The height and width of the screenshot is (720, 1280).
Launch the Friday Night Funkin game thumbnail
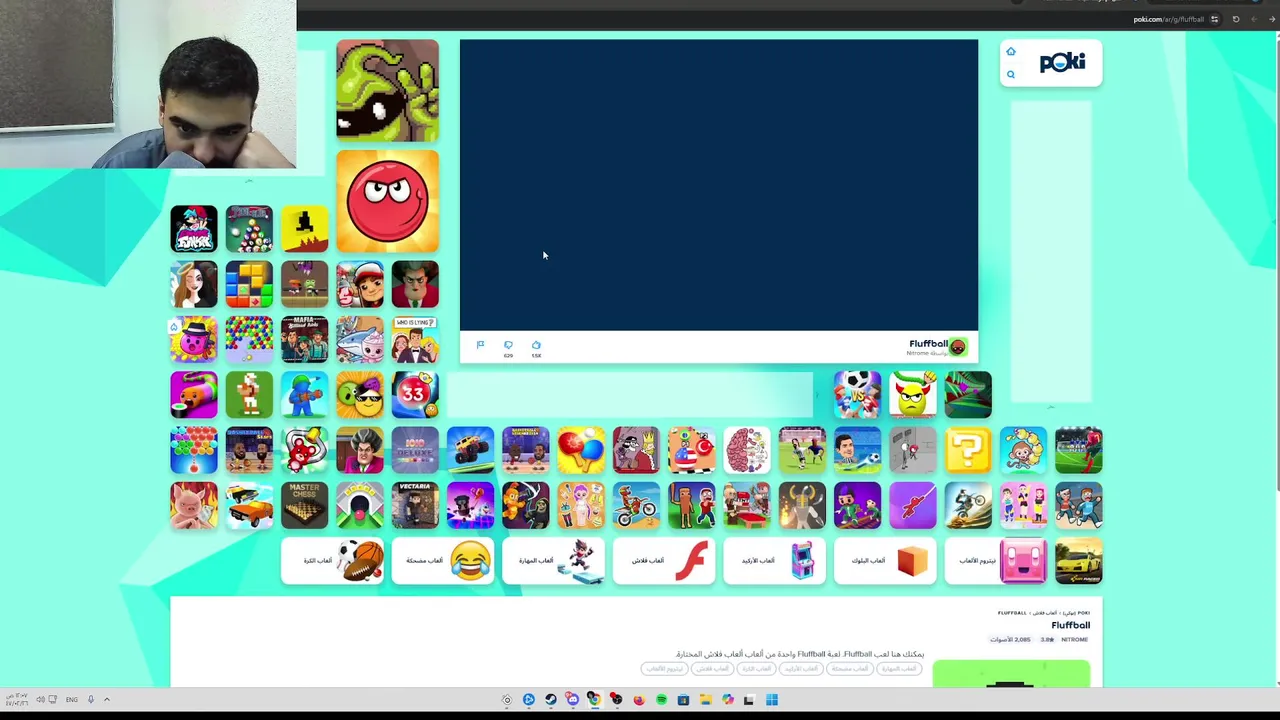[194, 229]
